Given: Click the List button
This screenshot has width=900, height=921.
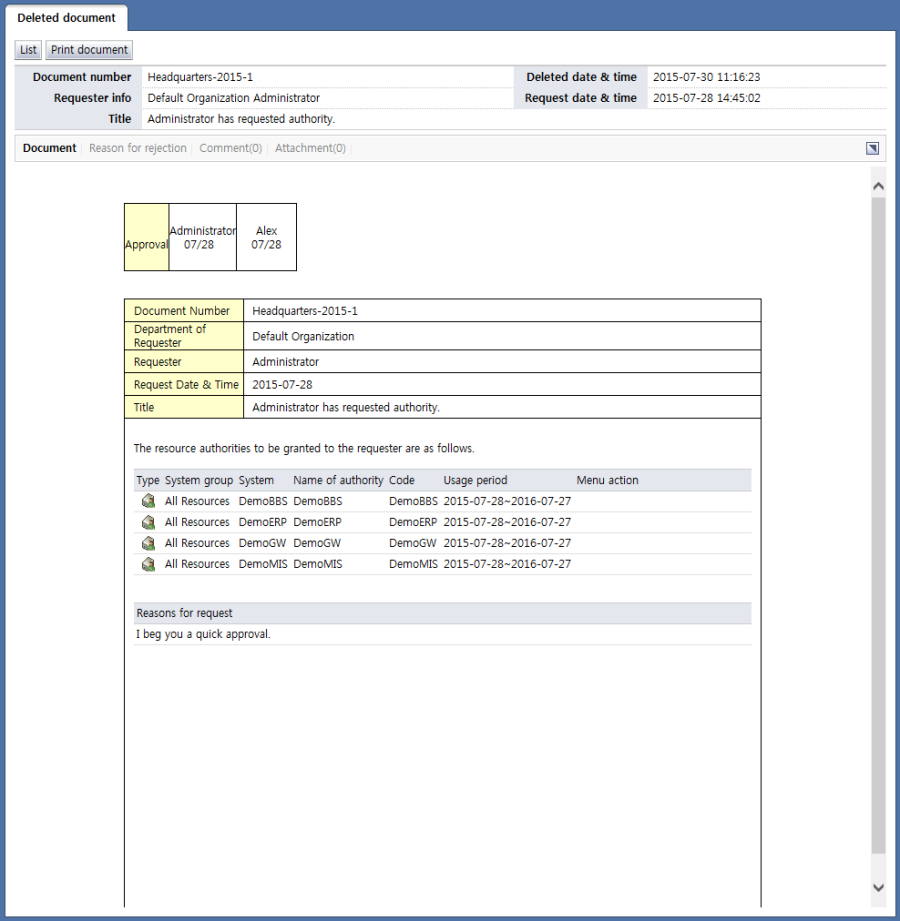Looking at the screenshot, I should pos(28,50).
